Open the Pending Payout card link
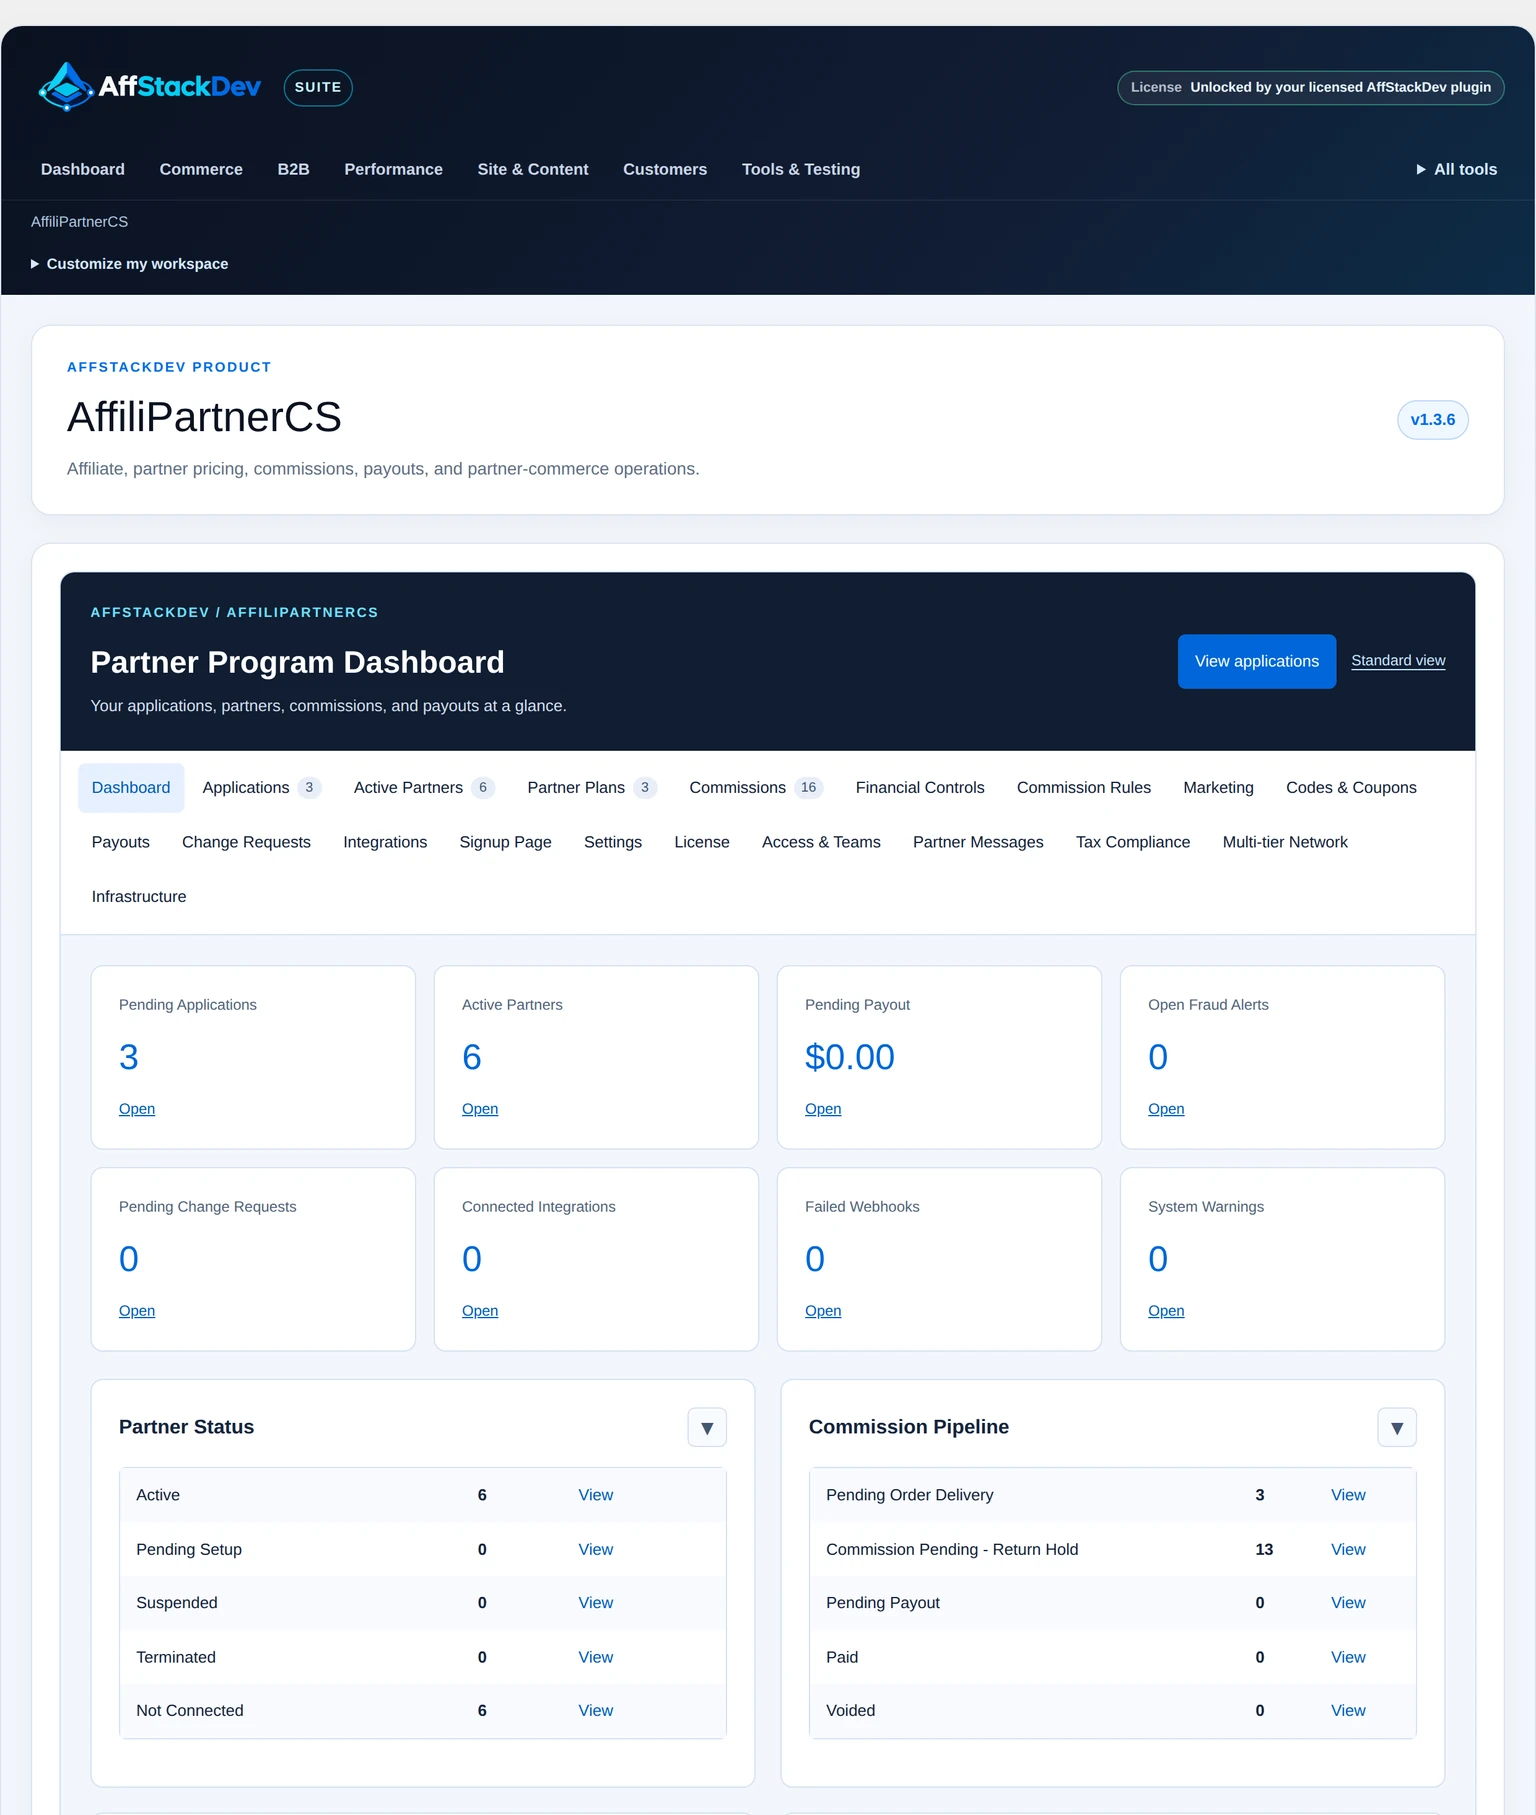Image resolution: width=1536 pixels, height=1815 pixels. pos(823,1109)
